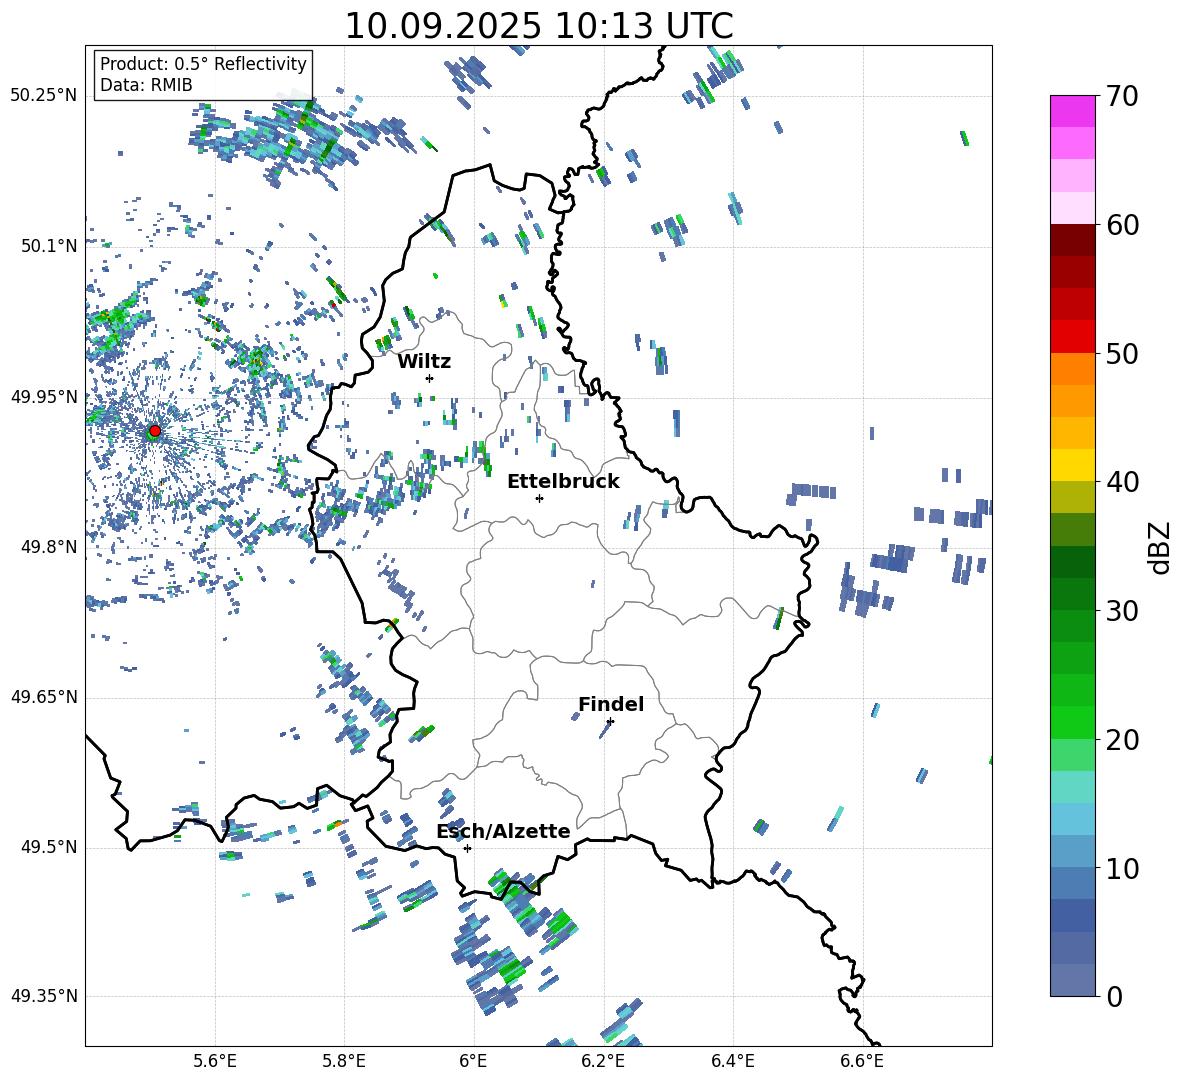Viewport: 1184px width, 1081px height.
Task: Click the 6.6°E longitude label
Action: (862, 1061)
